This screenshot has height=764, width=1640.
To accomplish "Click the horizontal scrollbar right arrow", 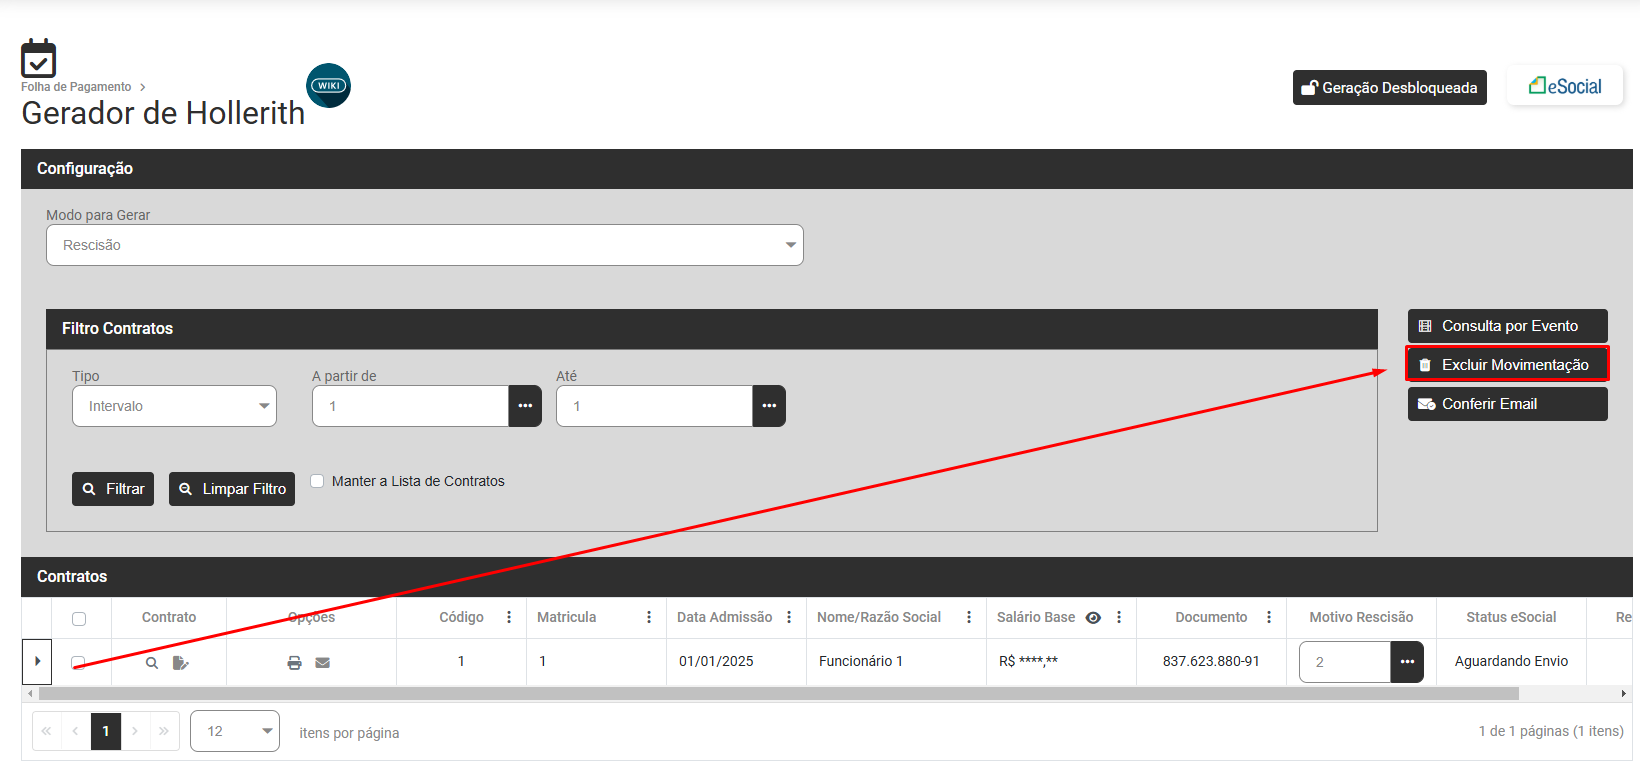I will 1623,693.
